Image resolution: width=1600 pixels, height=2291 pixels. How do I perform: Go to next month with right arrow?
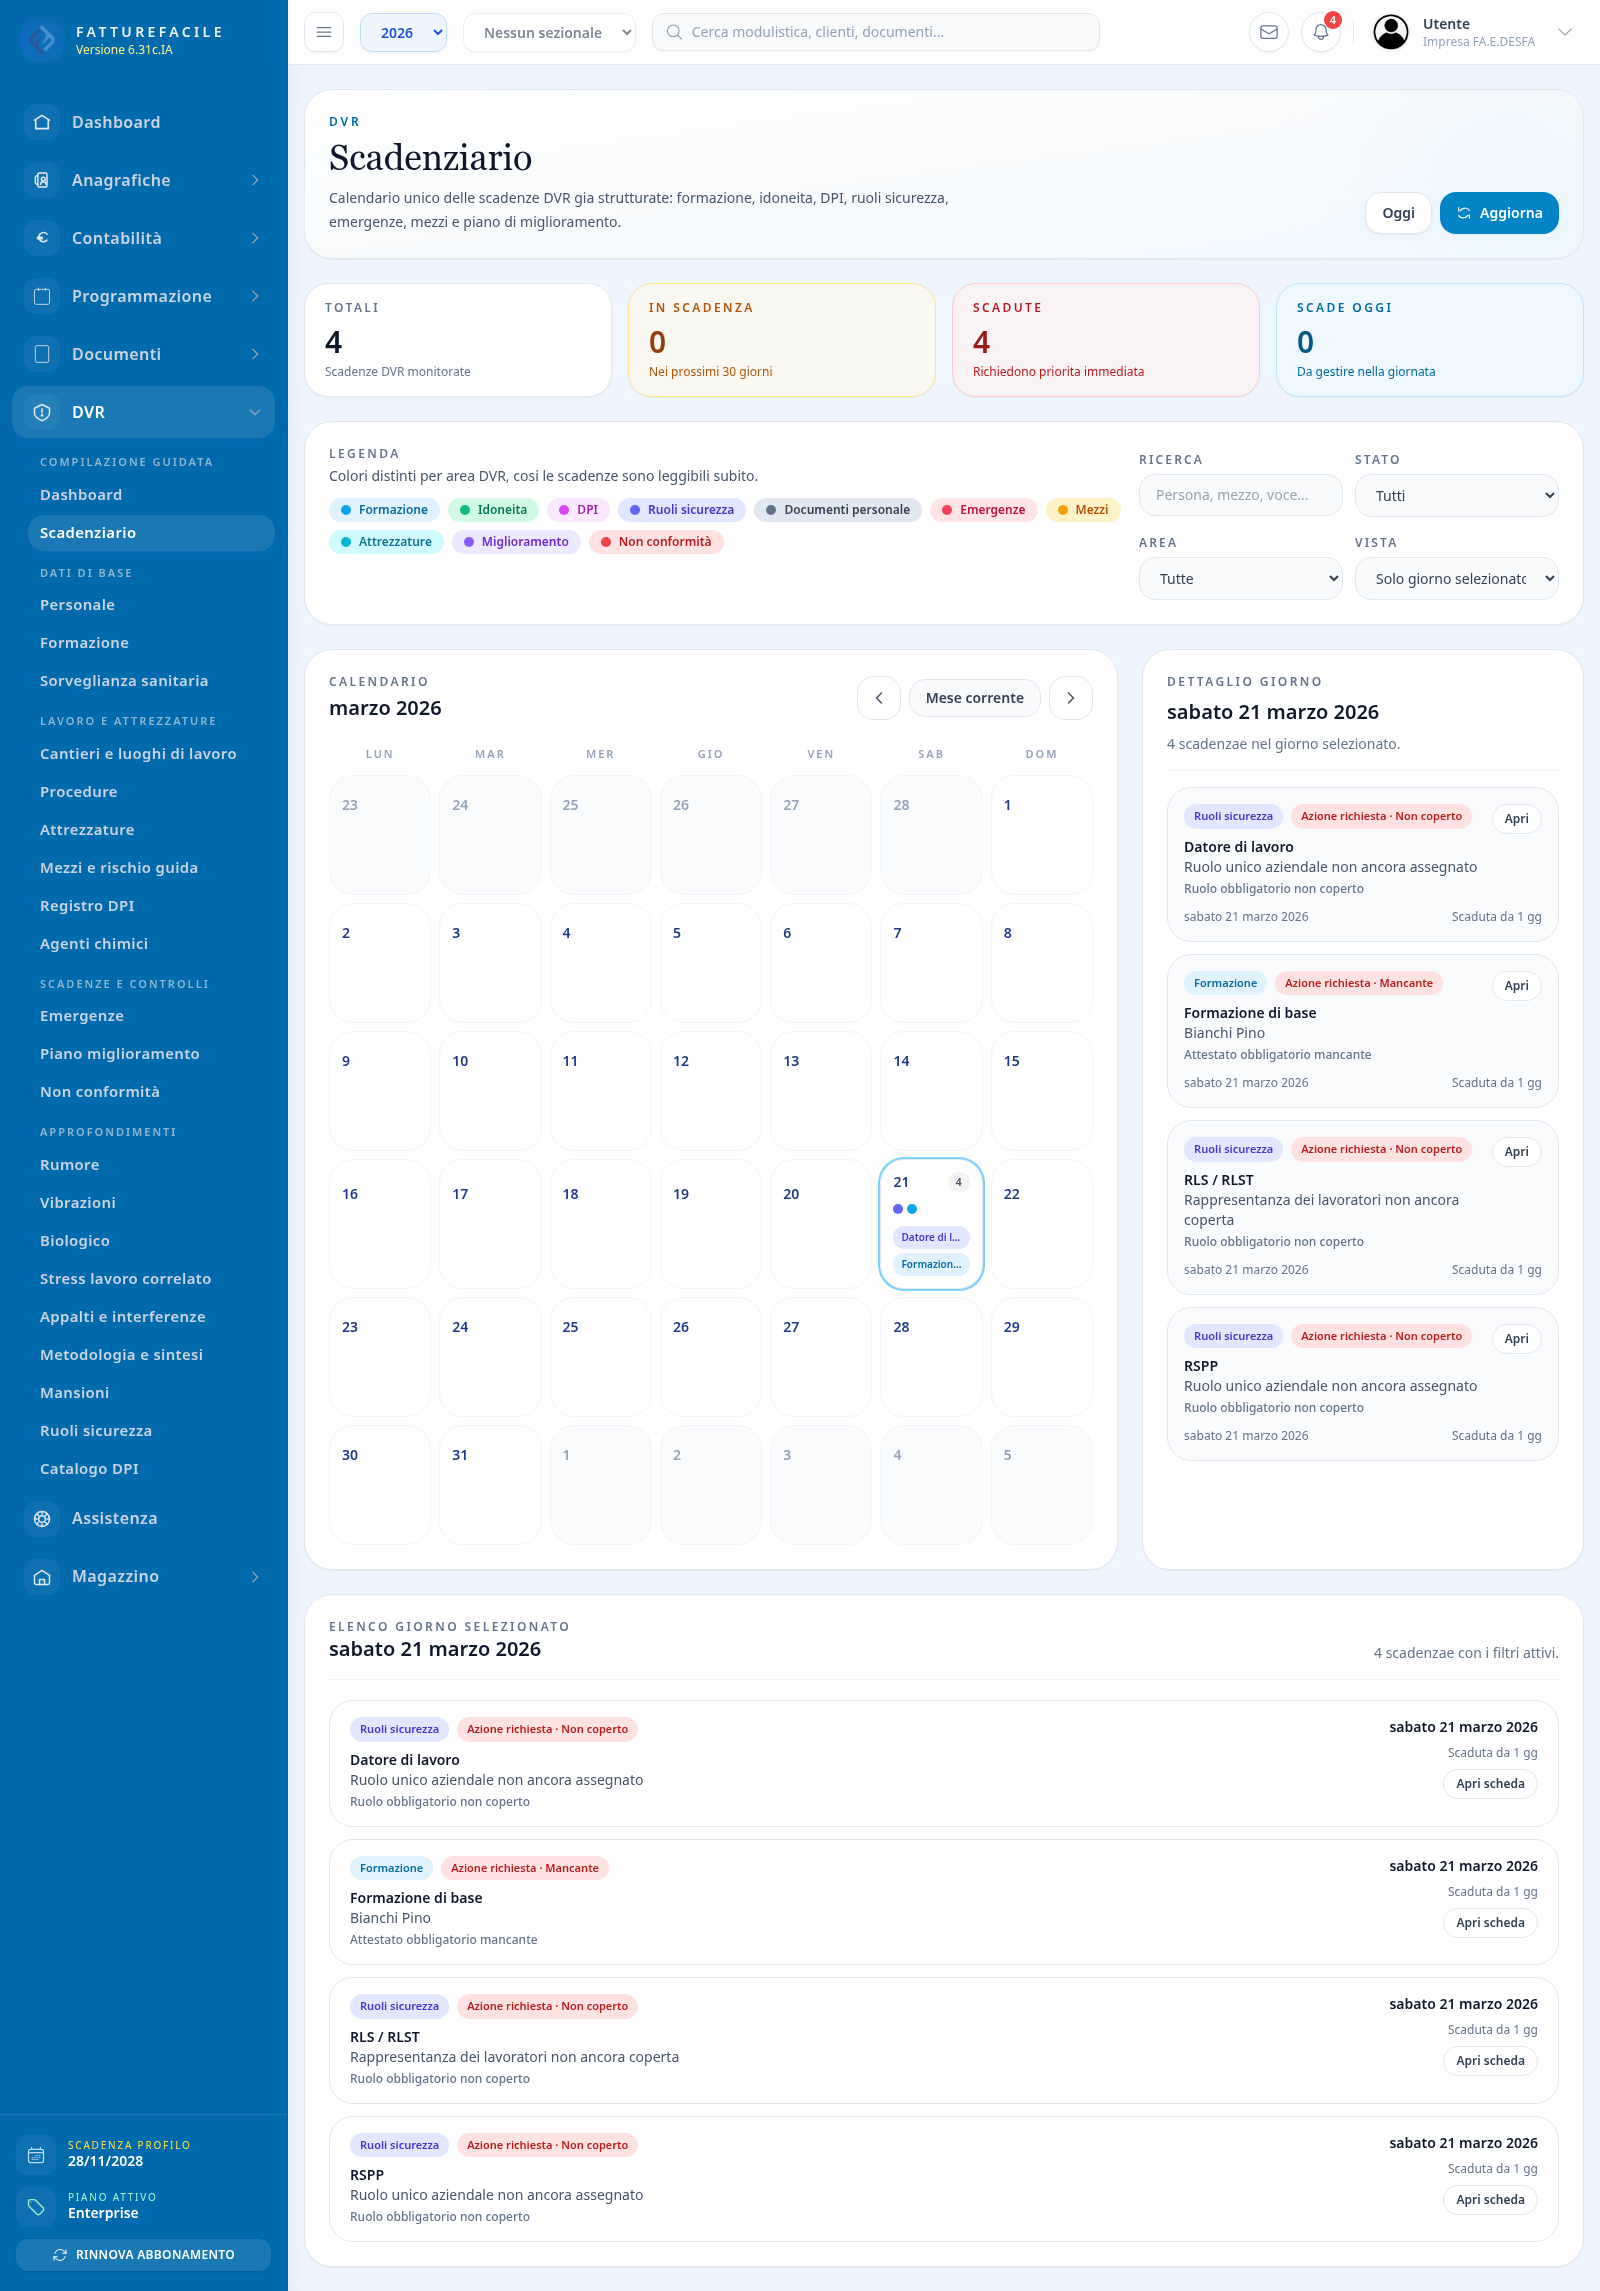point(1071,698)
